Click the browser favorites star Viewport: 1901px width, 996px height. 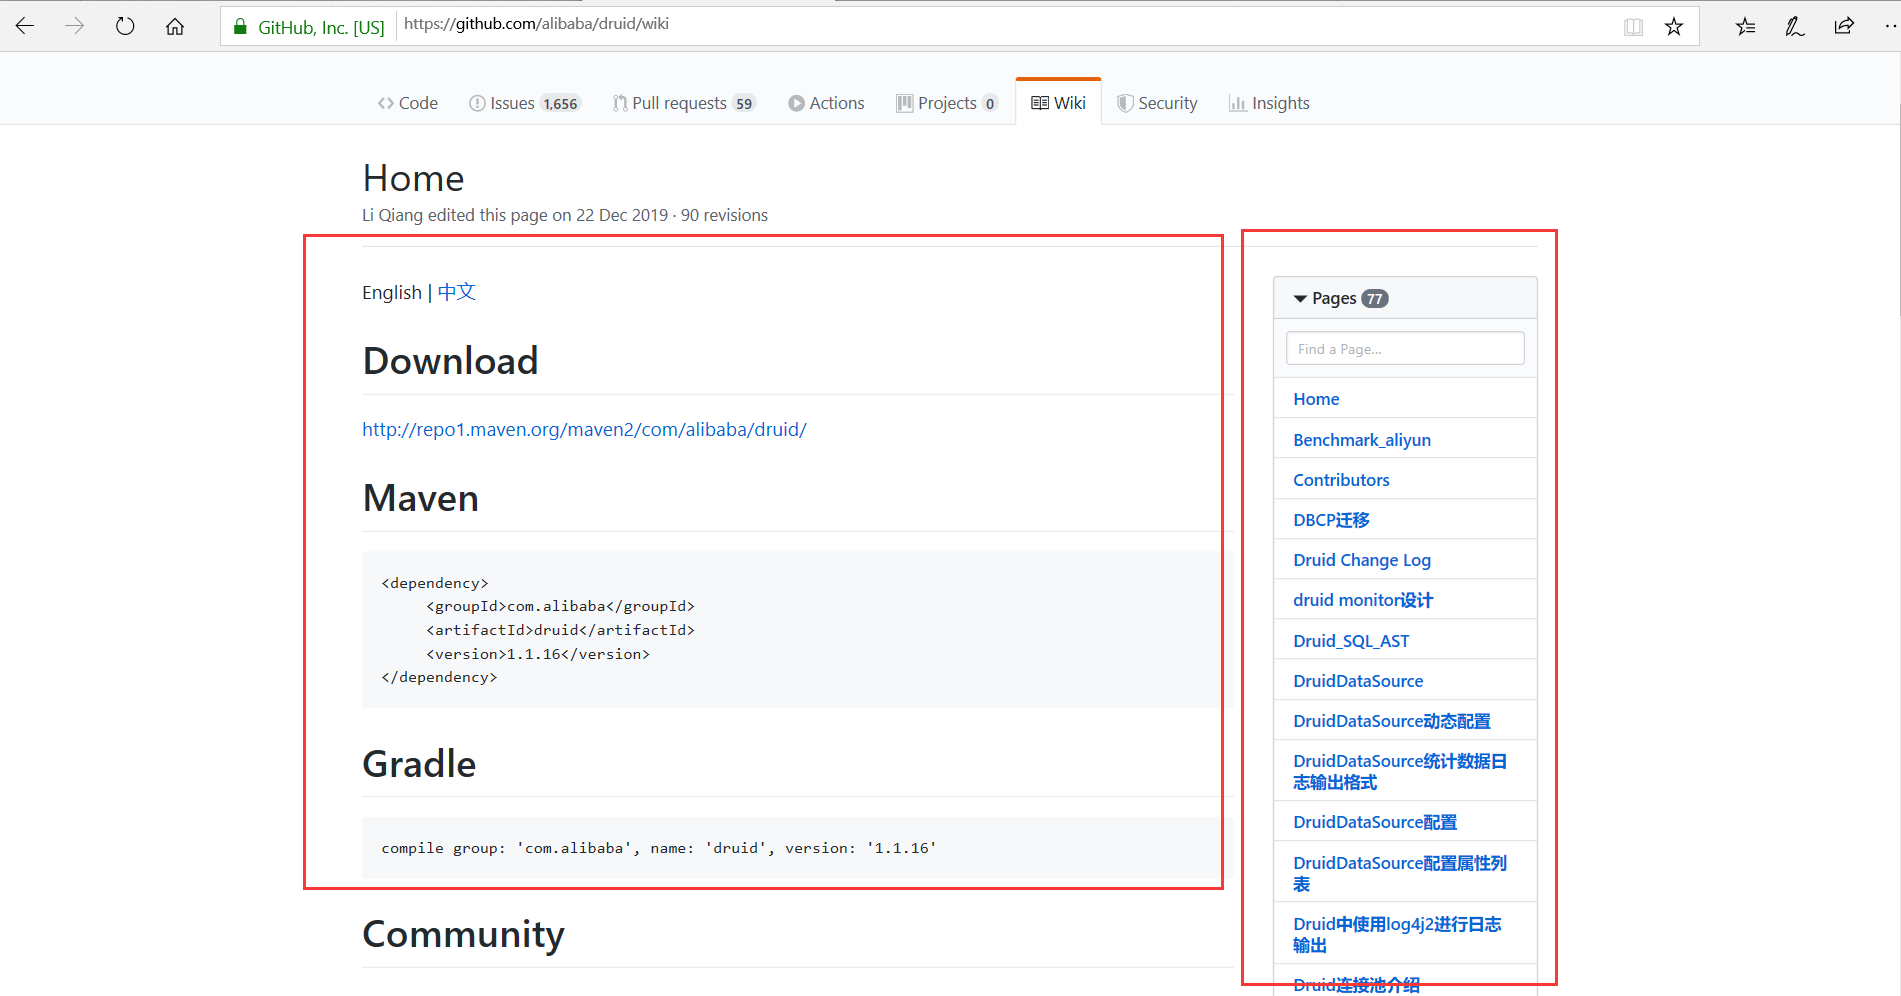coord(1674,26)
